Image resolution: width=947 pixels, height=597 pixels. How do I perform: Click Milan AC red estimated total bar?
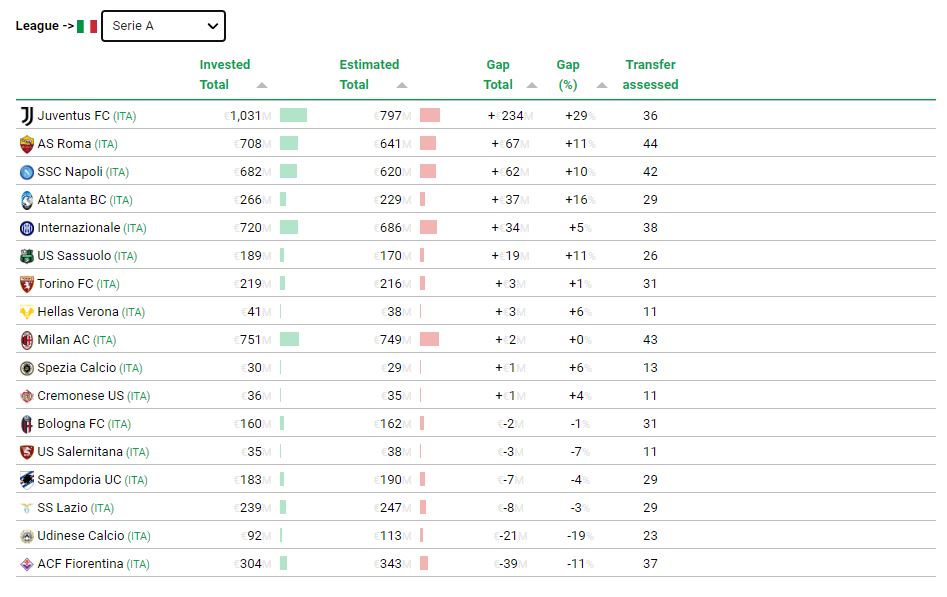coord(430,340)
